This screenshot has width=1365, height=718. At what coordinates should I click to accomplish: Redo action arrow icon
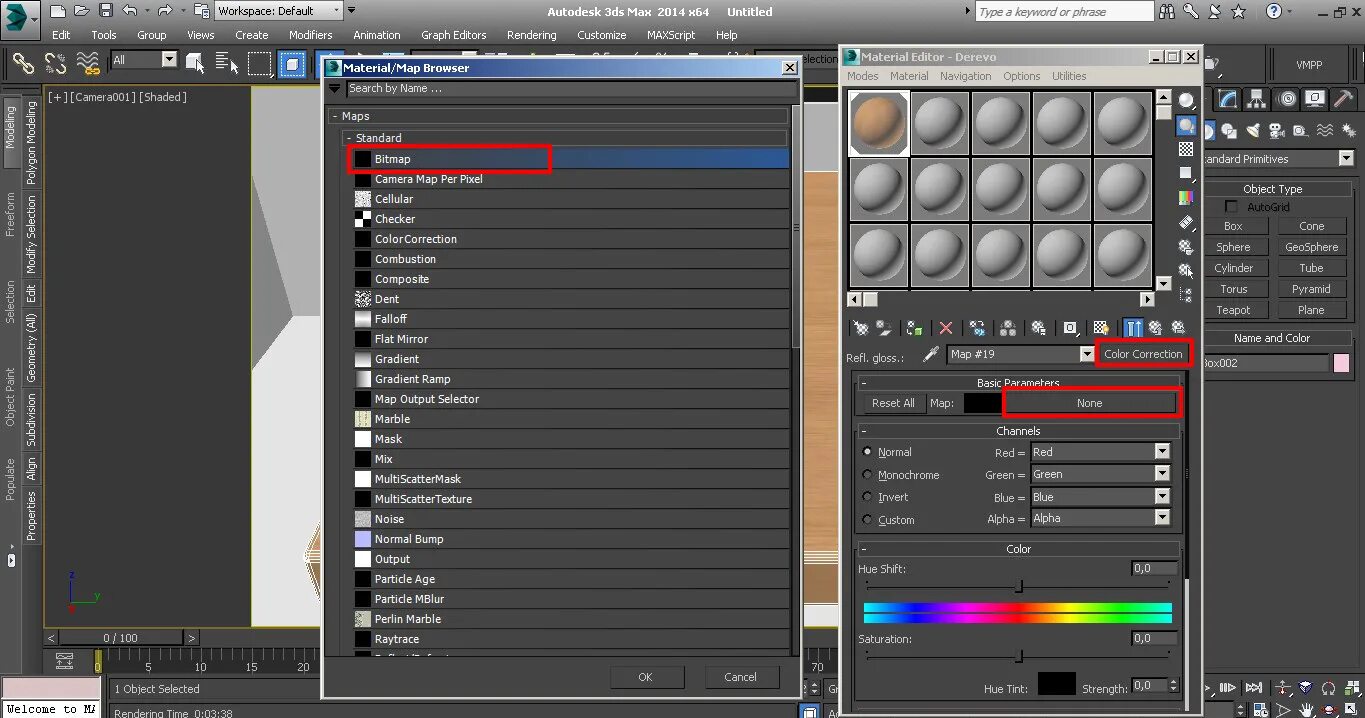(x=166, y=11)
